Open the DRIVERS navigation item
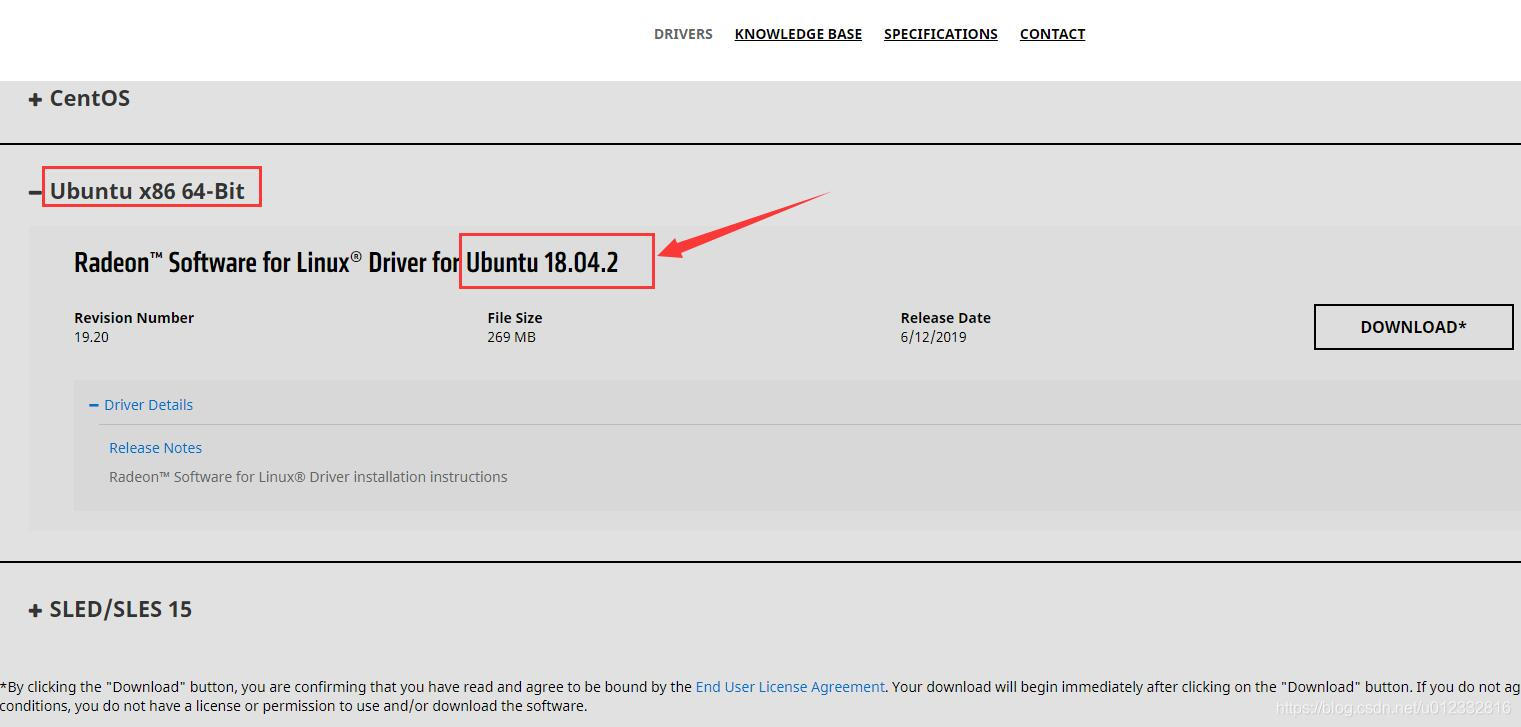Image resolution: width=1521 pixels, height=727 pixels. [683, 34]
